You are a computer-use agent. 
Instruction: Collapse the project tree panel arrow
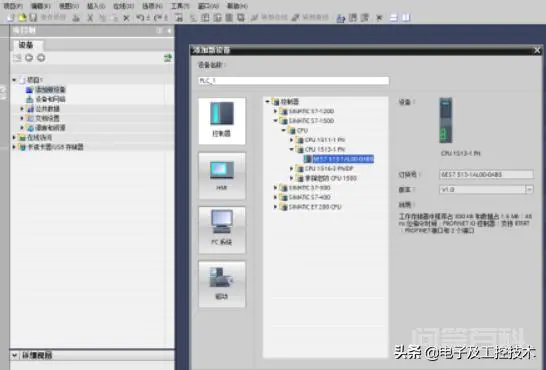169,31
